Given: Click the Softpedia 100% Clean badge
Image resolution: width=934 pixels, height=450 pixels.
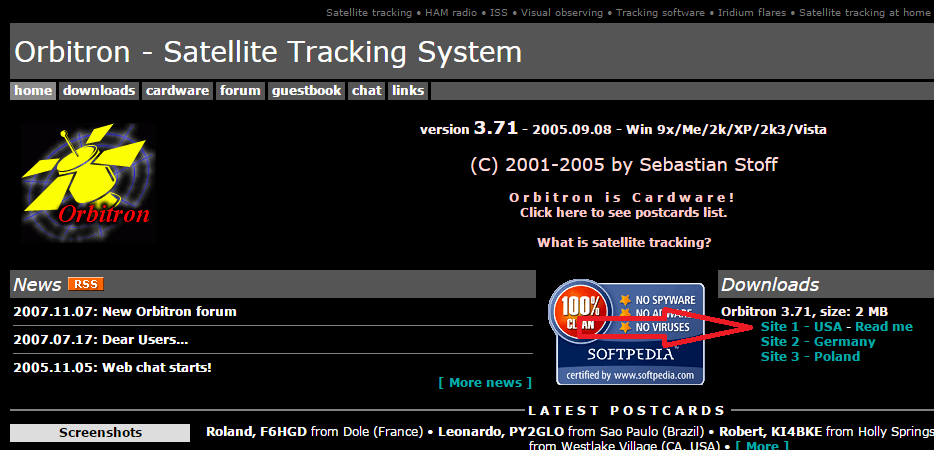Looking at the screenshot, I should [626, 333].
